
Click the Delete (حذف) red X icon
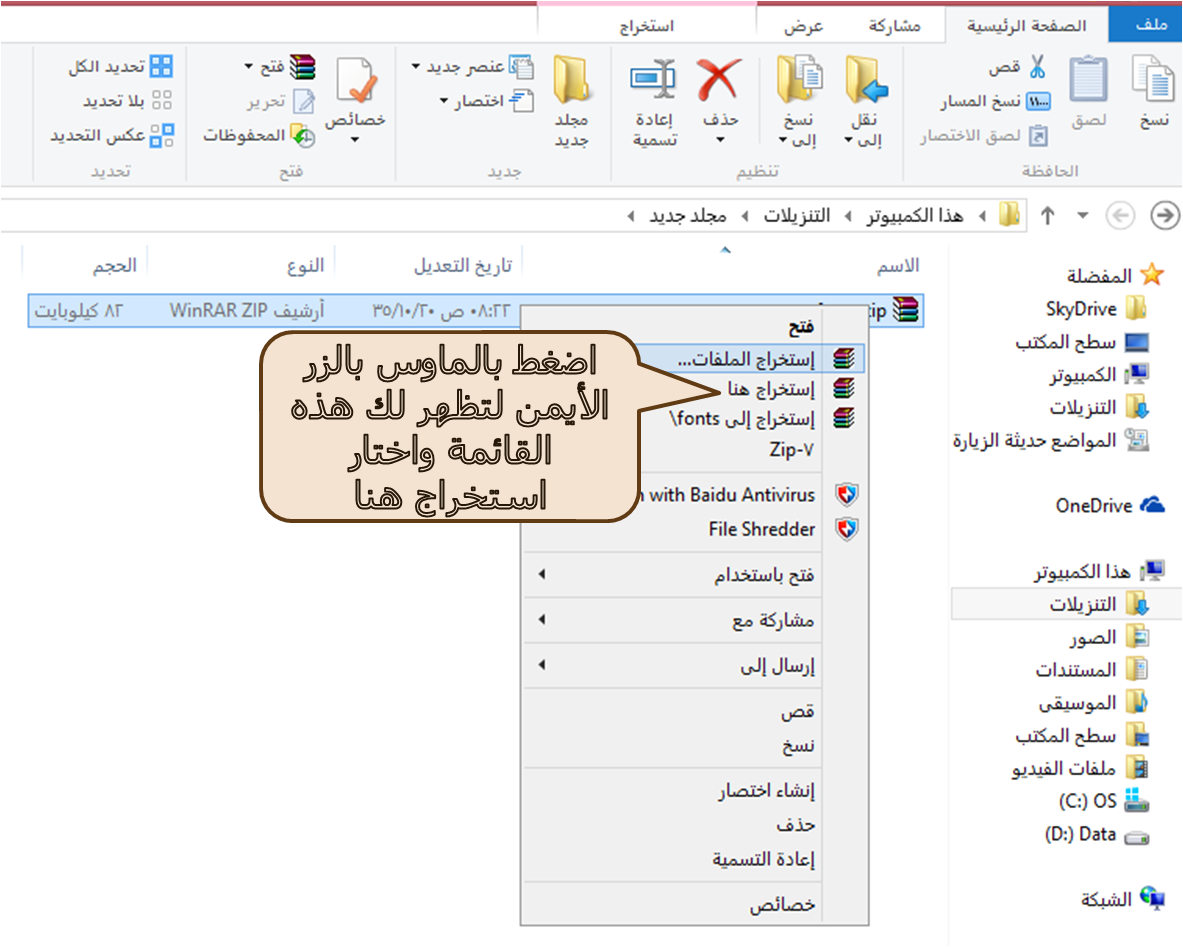coord(719,81)
